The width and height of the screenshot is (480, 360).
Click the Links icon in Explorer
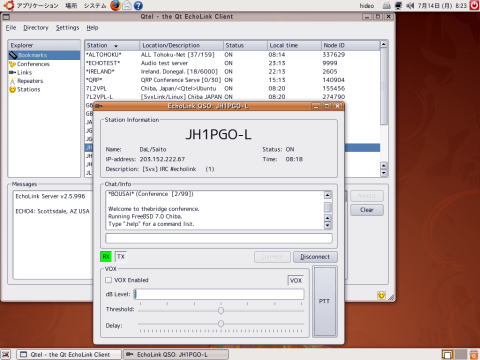point(13,72)
